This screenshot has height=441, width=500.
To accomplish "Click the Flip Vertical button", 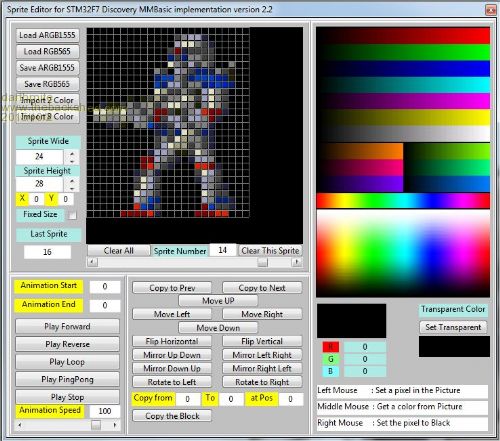I will tap(262, 341).
